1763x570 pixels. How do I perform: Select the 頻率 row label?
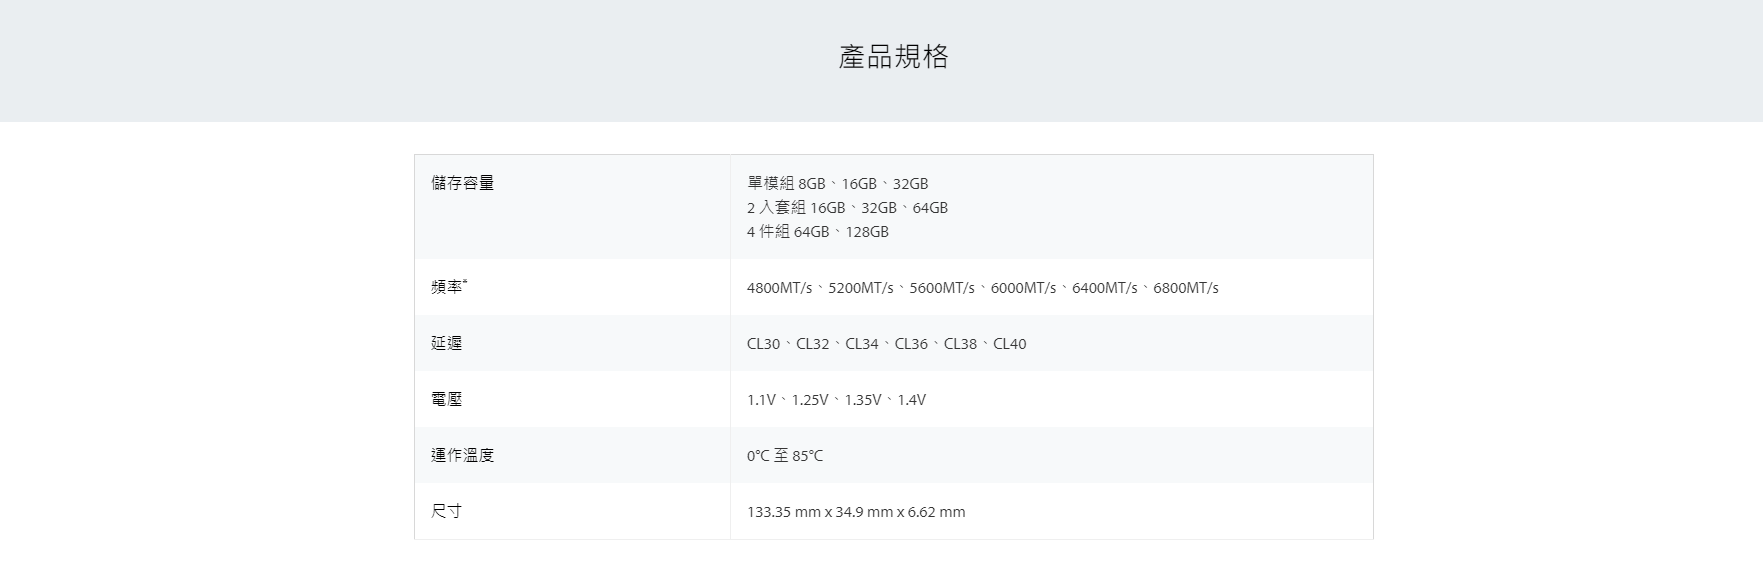448,287
